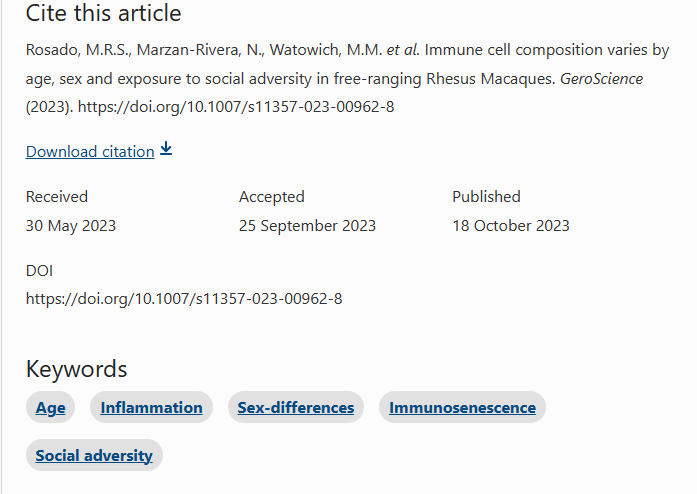This screenshot has height=494, width=697.
Task: Click the Sex-differences keyword tag
Action: click(296, 408)
